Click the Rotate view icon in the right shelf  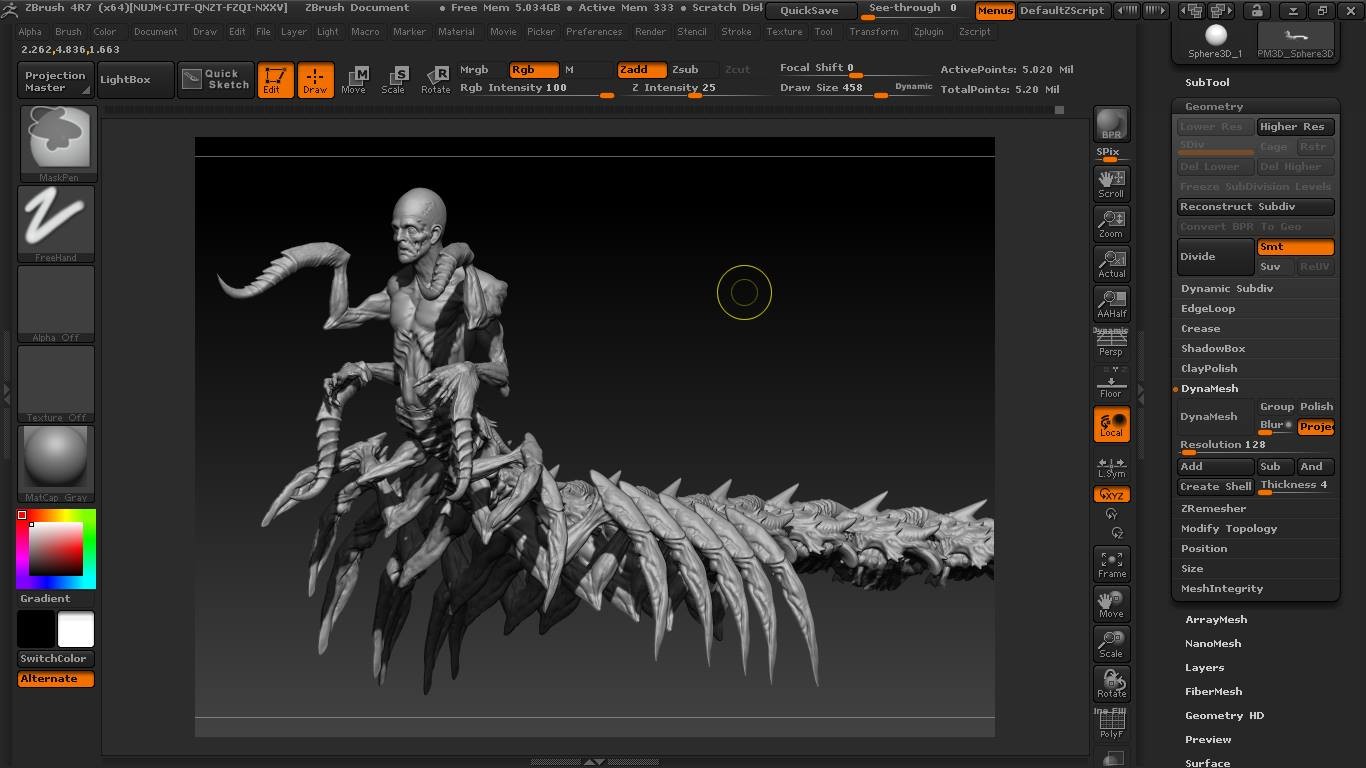1111,684
